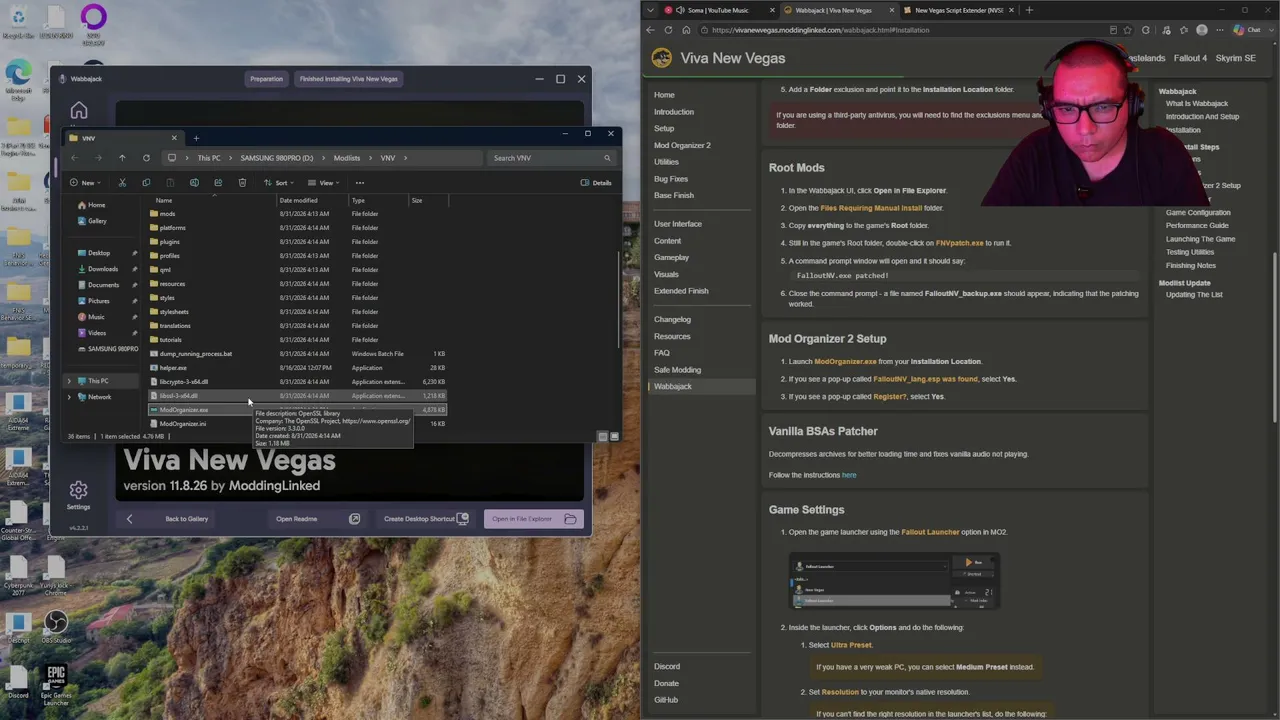
Task: Select ModOrganizer.exe in the file list
Action: tap(298, 410)
